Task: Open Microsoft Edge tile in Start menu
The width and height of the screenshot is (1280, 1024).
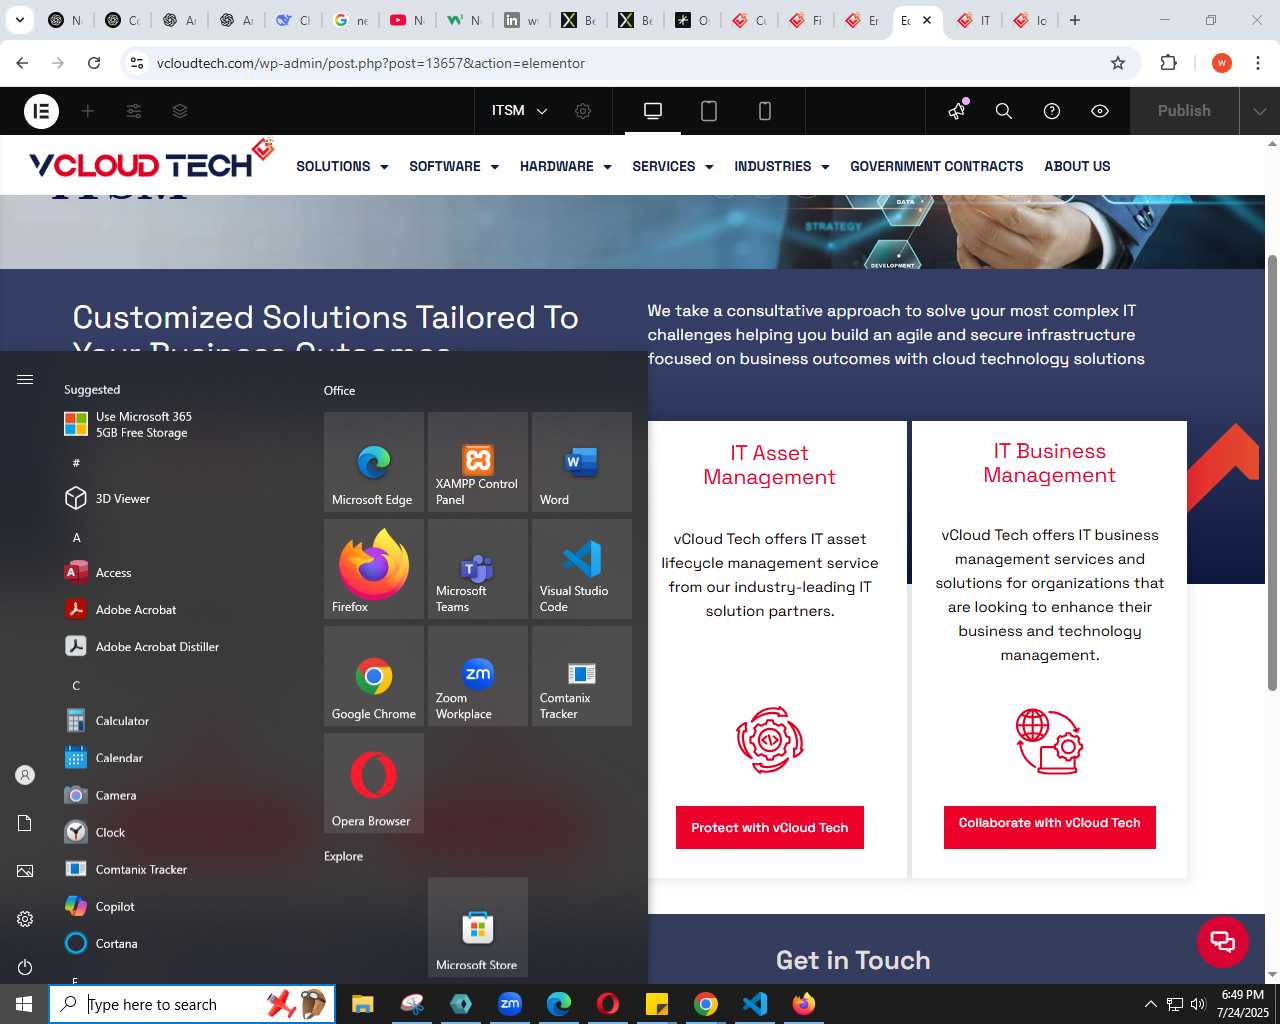Action: [374, 462]
